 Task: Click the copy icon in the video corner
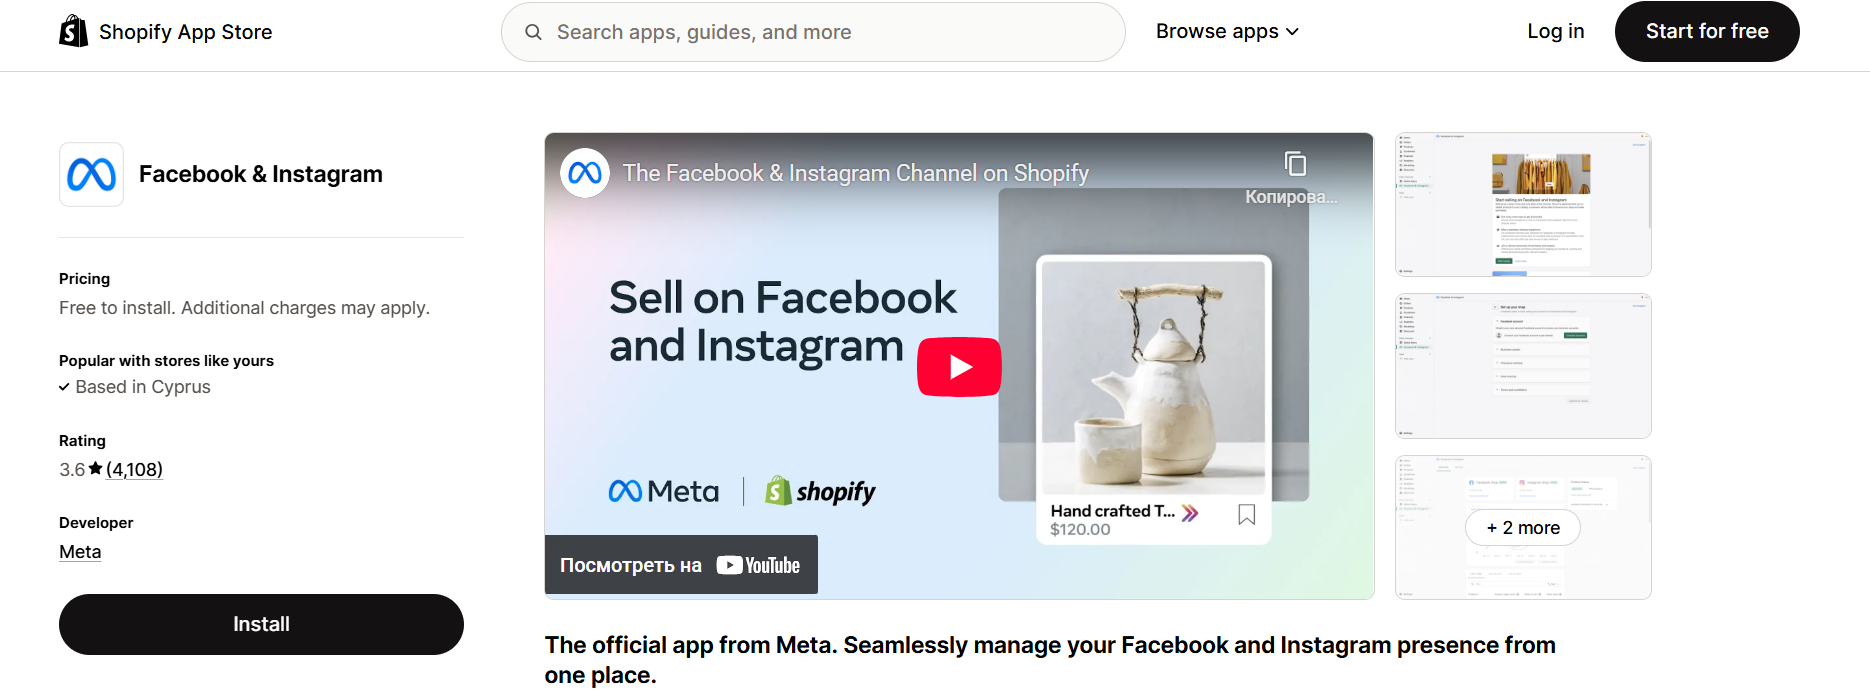point(1296,162)
